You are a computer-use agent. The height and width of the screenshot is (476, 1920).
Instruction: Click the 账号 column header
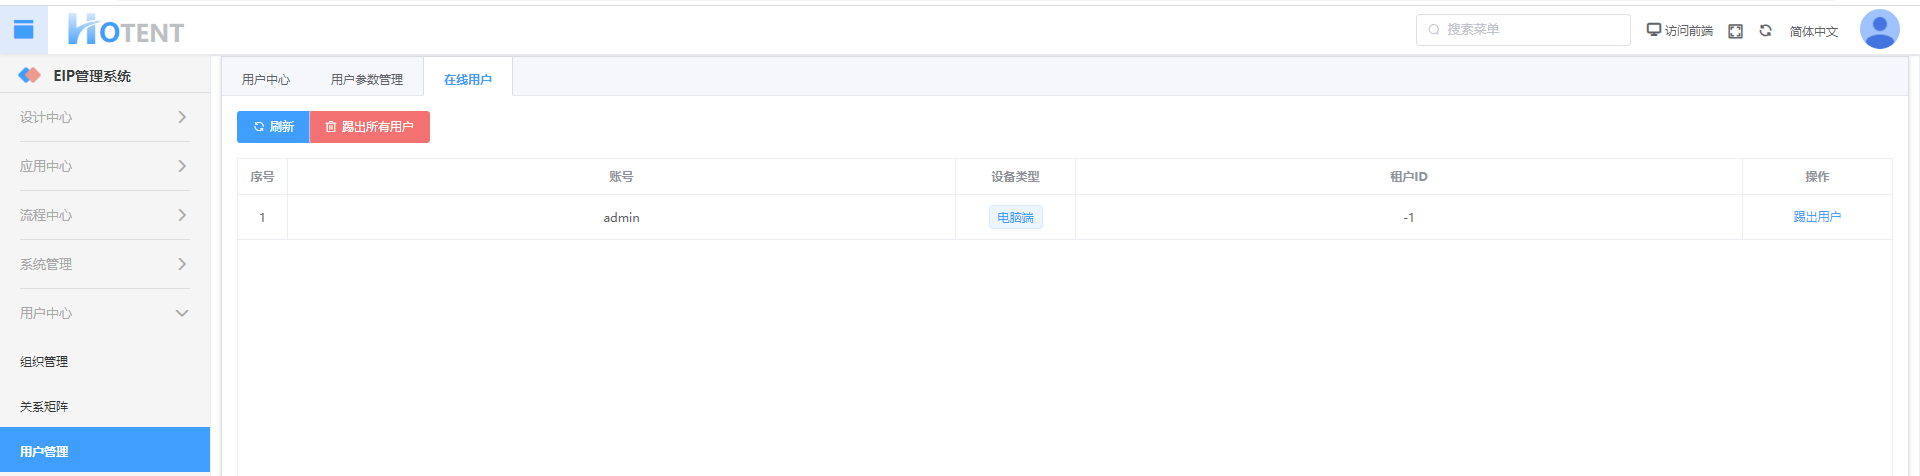coord(621,177)
